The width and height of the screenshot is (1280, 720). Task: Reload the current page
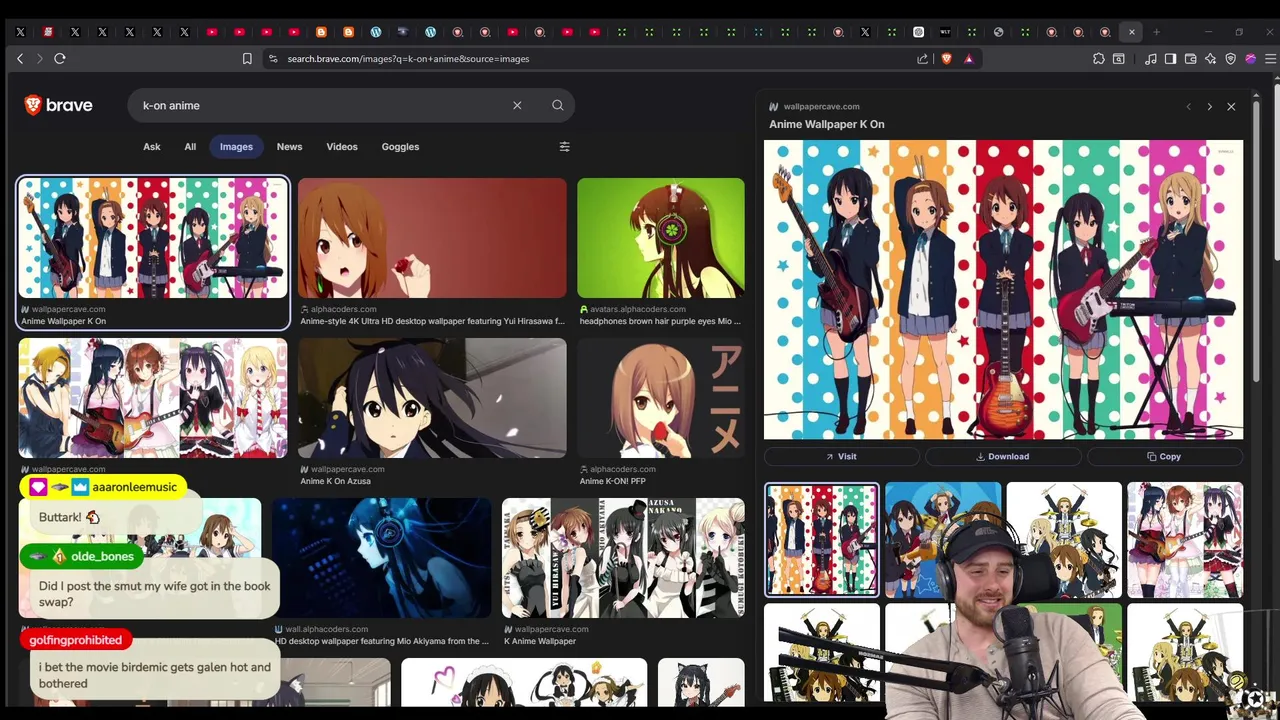tap(60, 59)
